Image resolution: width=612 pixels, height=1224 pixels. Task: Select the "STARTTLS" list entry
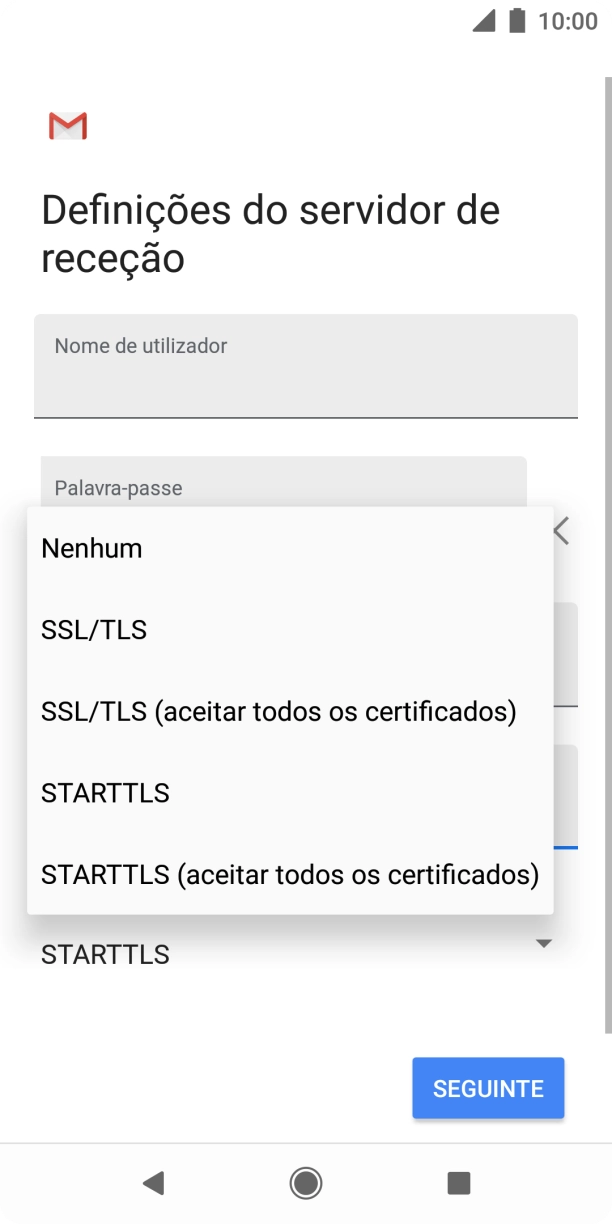tap(105, 792)
